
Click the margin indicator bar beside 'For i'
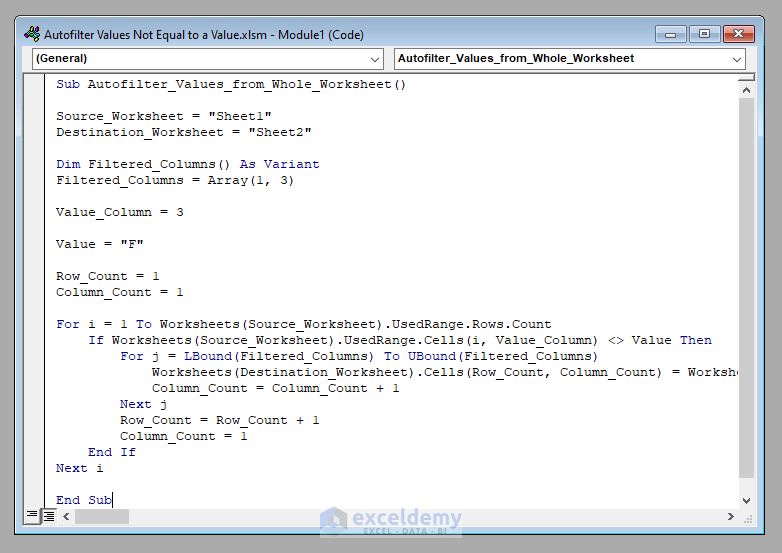tap(34, 324)
